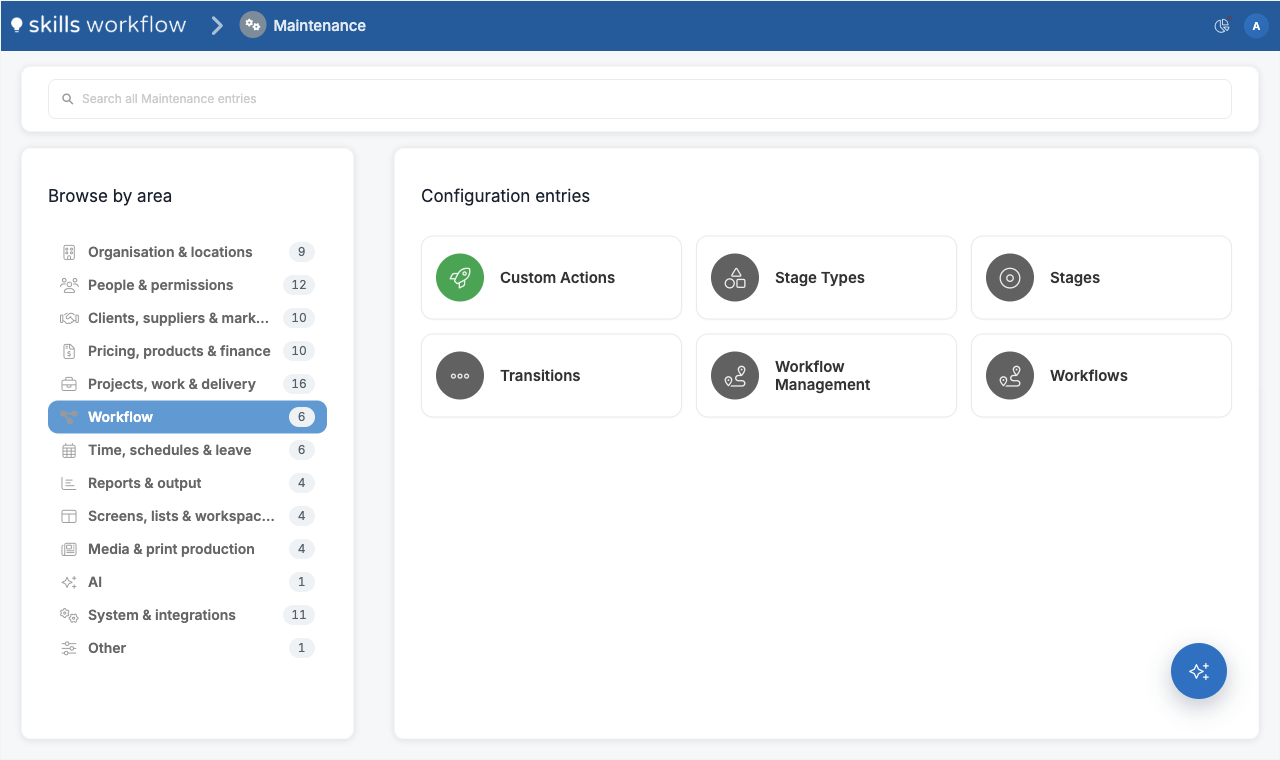The image size is (1280, 760).
Task: Click the floating AI sparkle button
Action: [x=1199, y=671]
